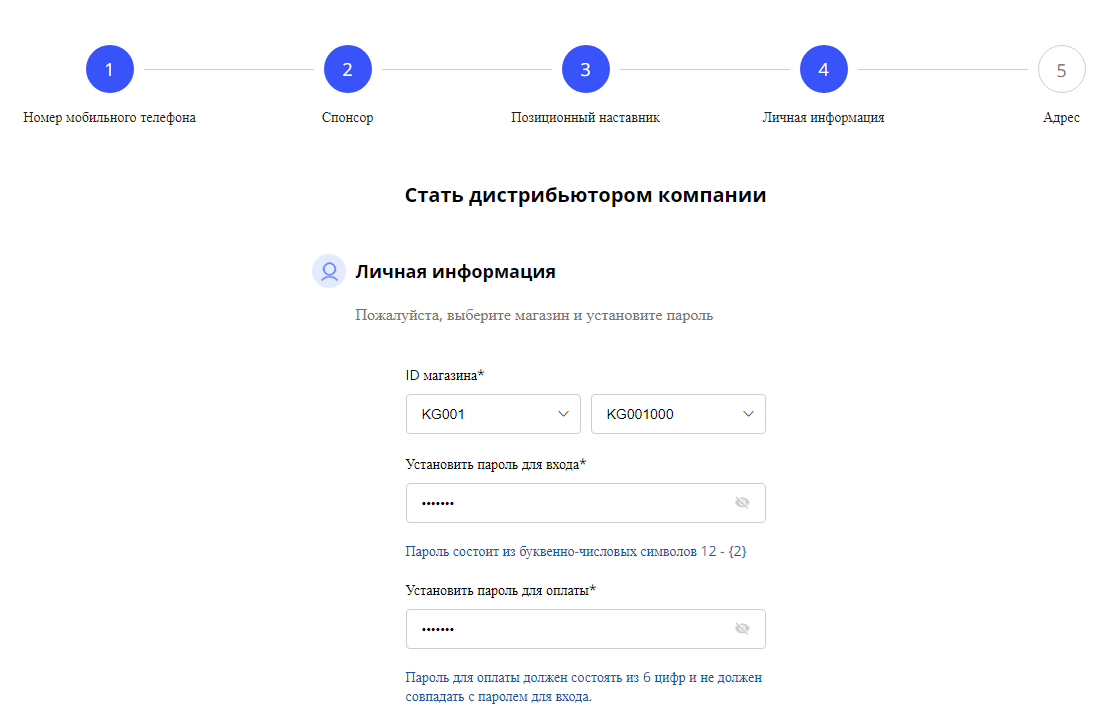Click the 'Адрес' step label
Image resolution: width=1112 pixels, height=725 pixels.
1061,118
